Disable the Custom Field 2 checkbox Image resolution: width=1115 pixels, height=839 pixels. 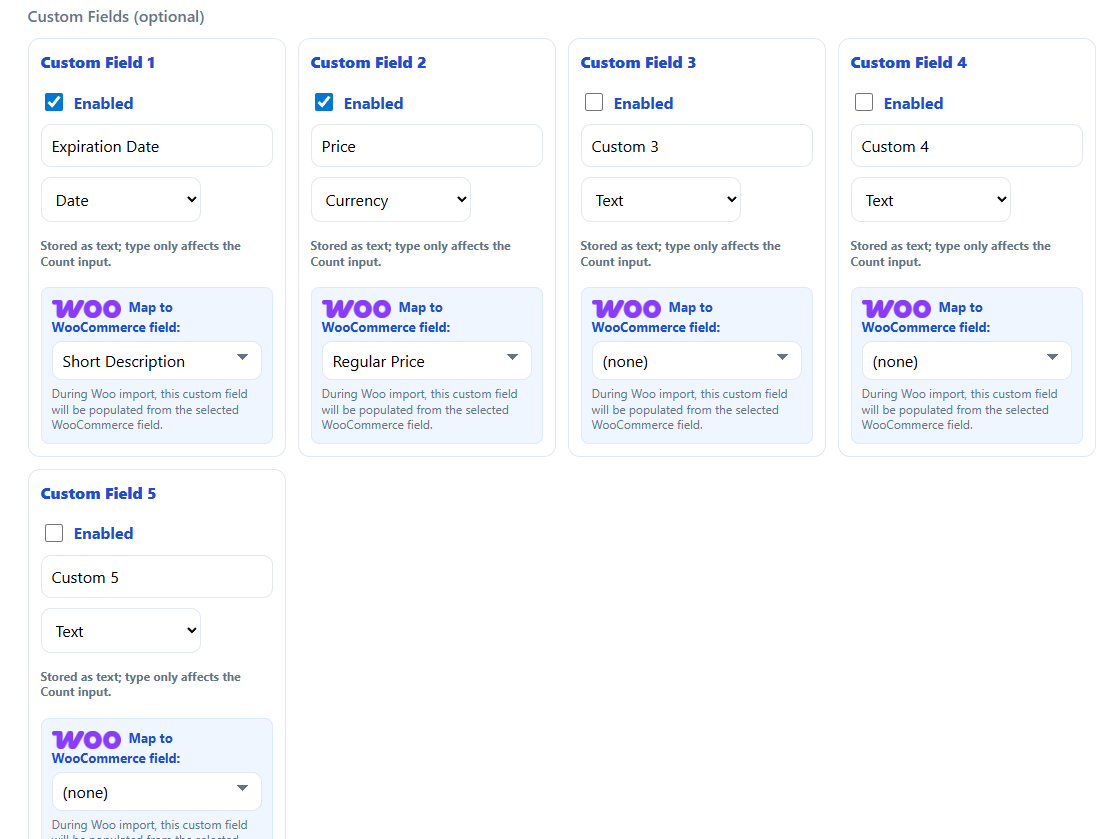323,101
